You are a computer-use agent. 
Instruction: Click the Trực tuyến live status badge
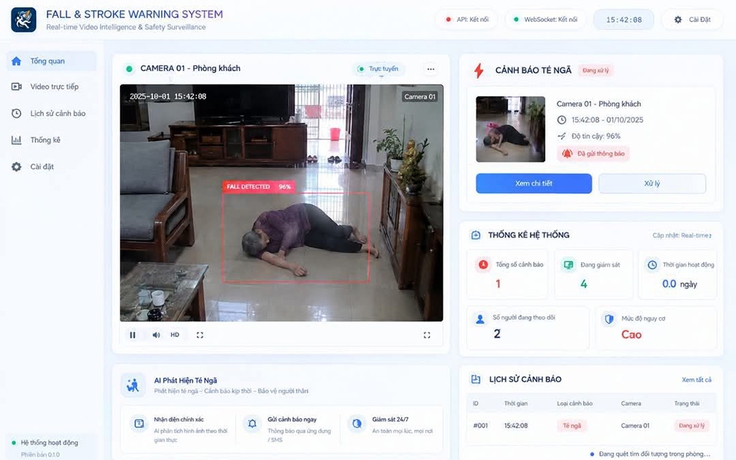point(378,69)
